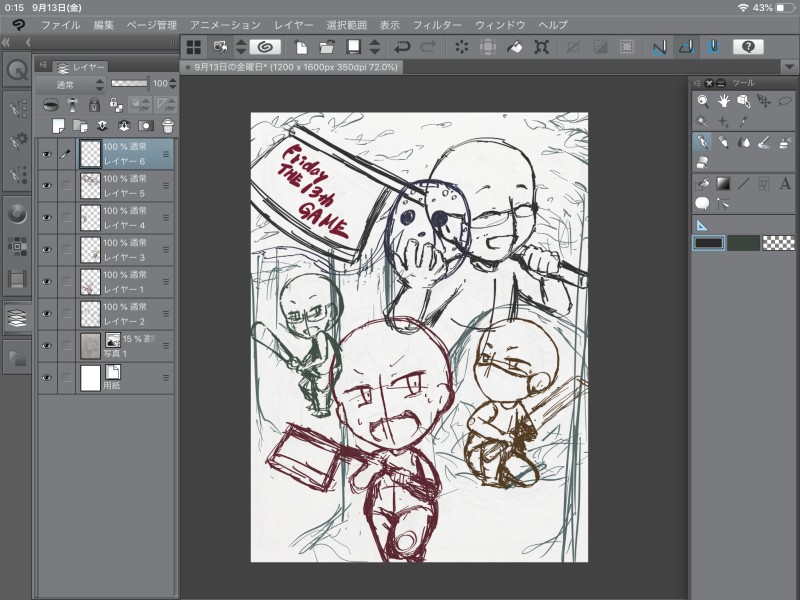800x600 pixels.
Task: Adjust the layer opacity slider
Action: [129, 83]
